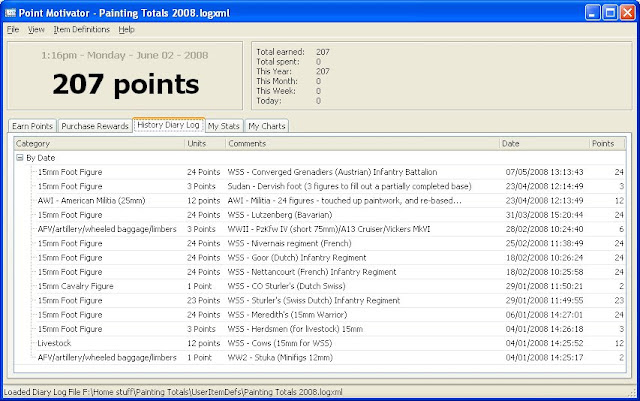Click the date 31/03/2008 15:20:44
This screenshot has width=640, height=401.
pos(544,215)
